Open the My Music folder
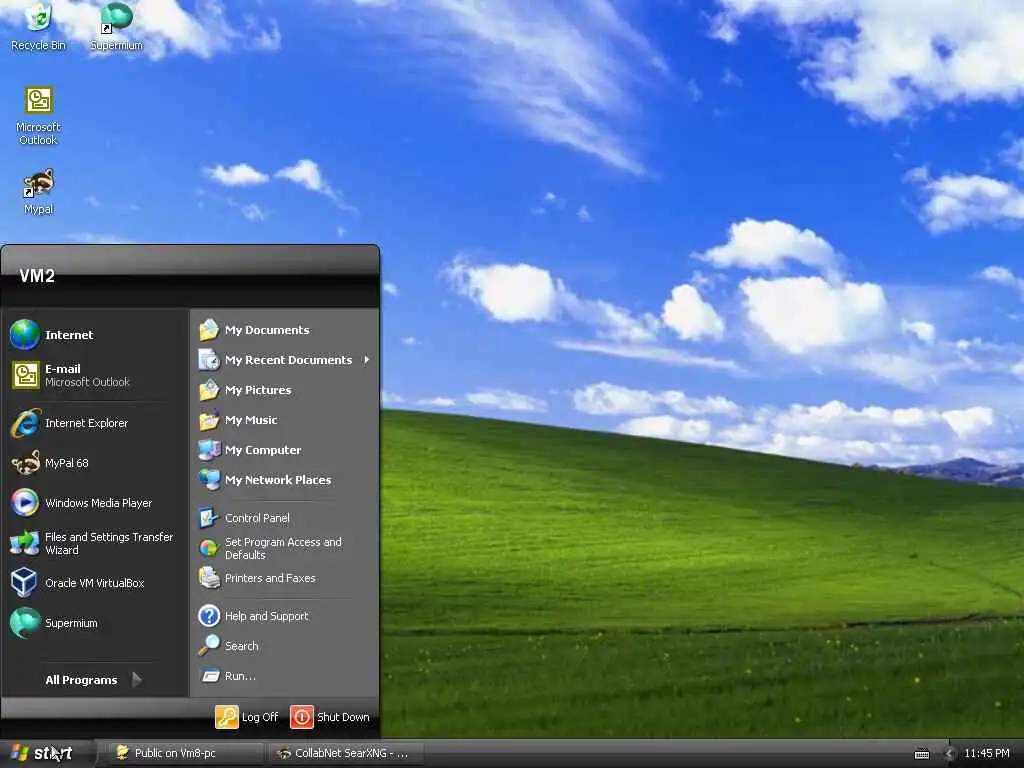The width and height of the screenshot is (1024, 768). [285, 421]
